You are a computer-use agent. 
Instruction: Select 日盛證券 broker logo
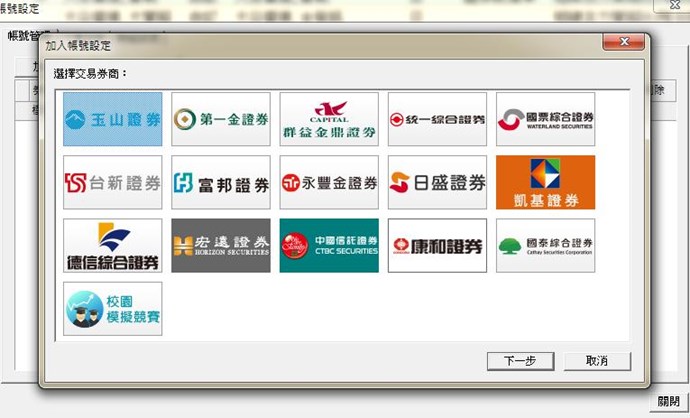(x=437, y=182)
